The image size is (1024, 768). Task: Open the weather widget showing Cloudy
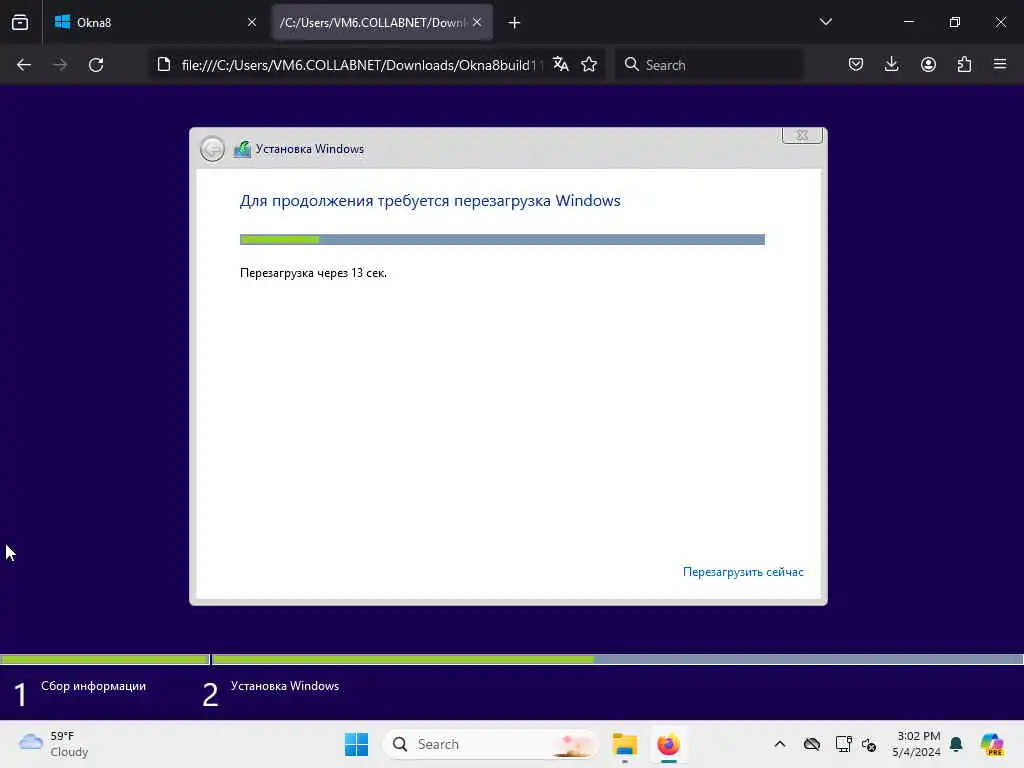tap(54, 744)
